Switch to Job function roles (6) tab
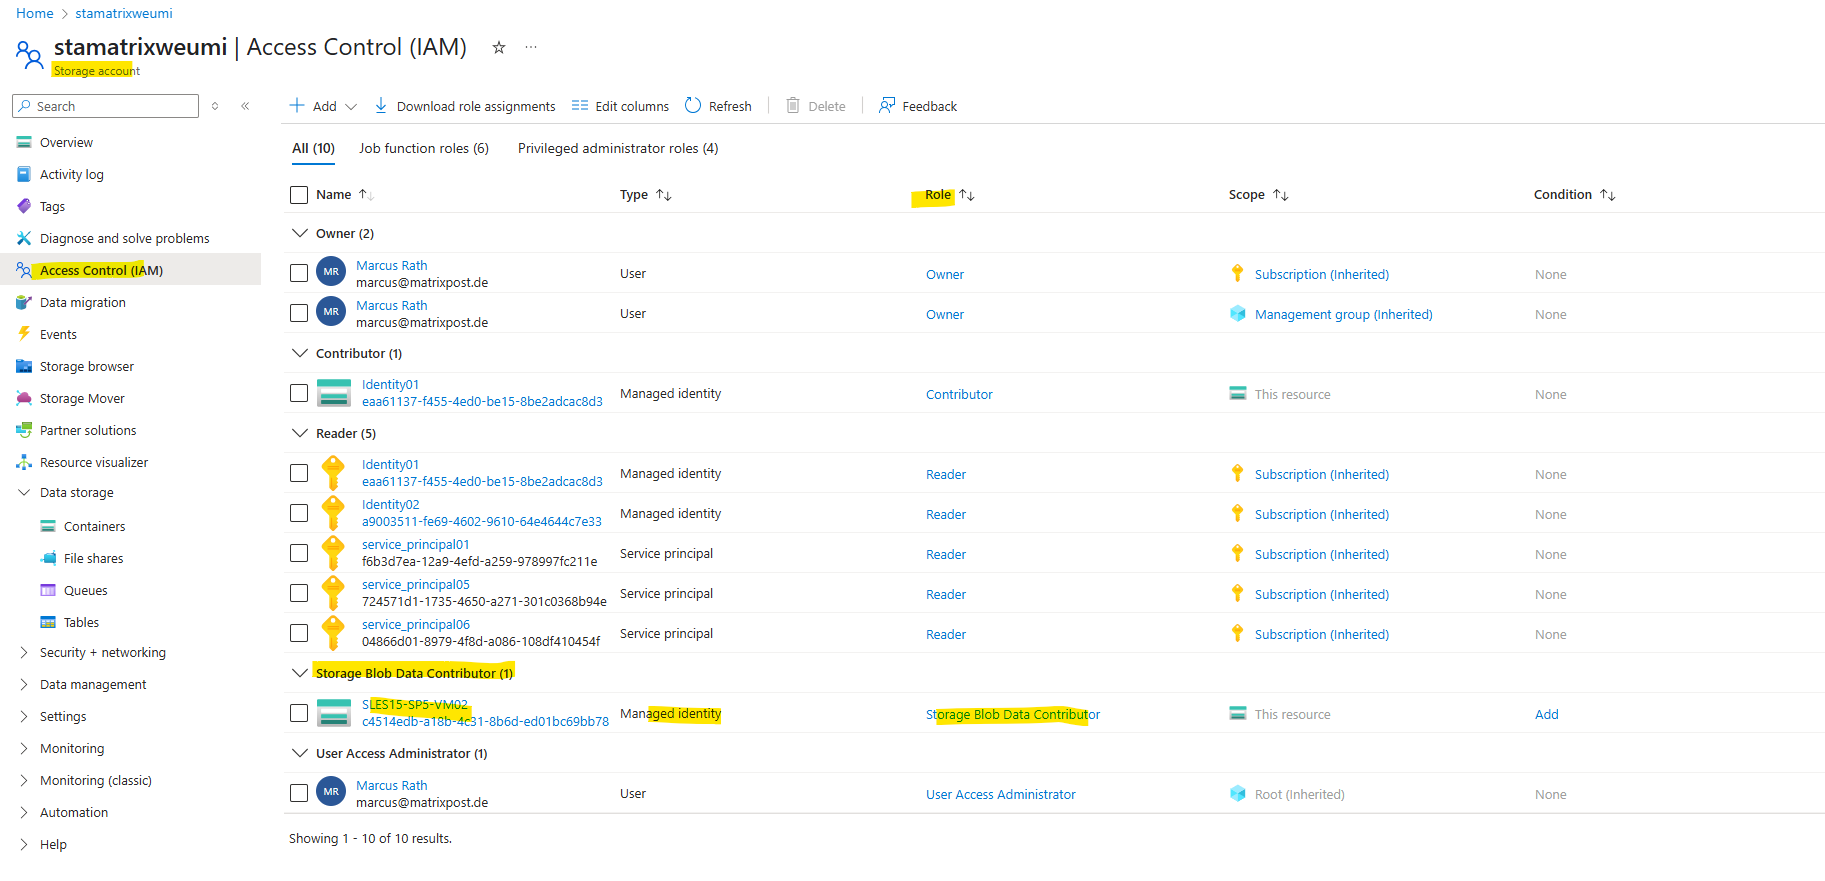The image size is (1825, 881). click(x=424, y=148)
